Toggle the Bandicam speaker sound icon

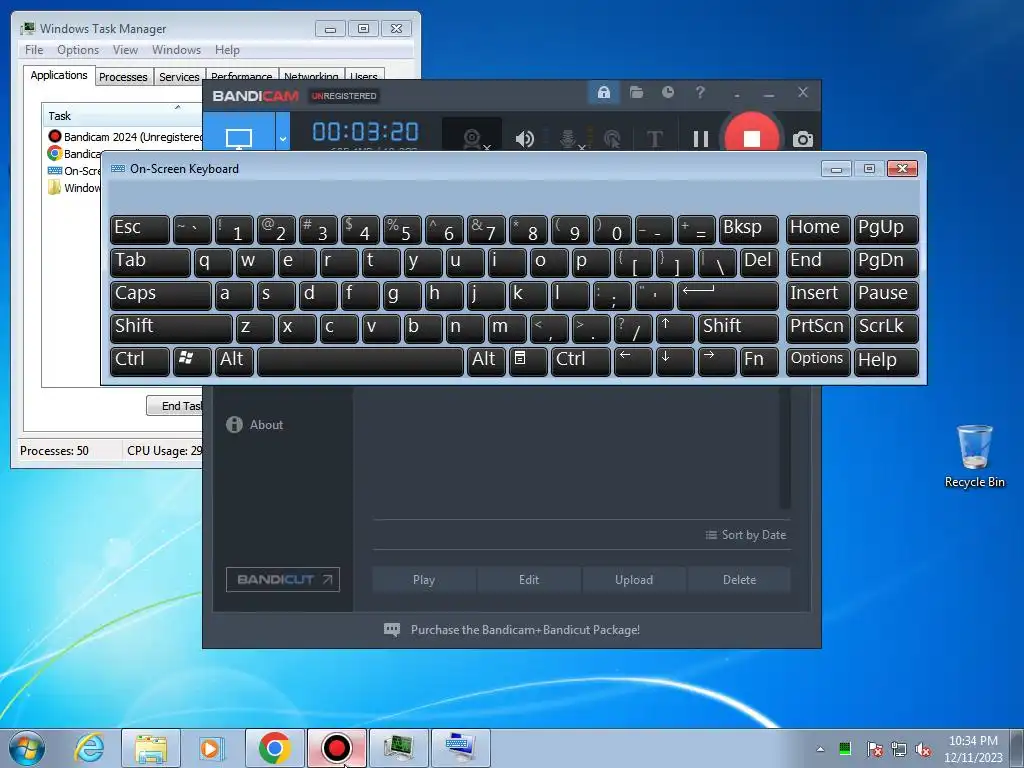coord(524,138)
